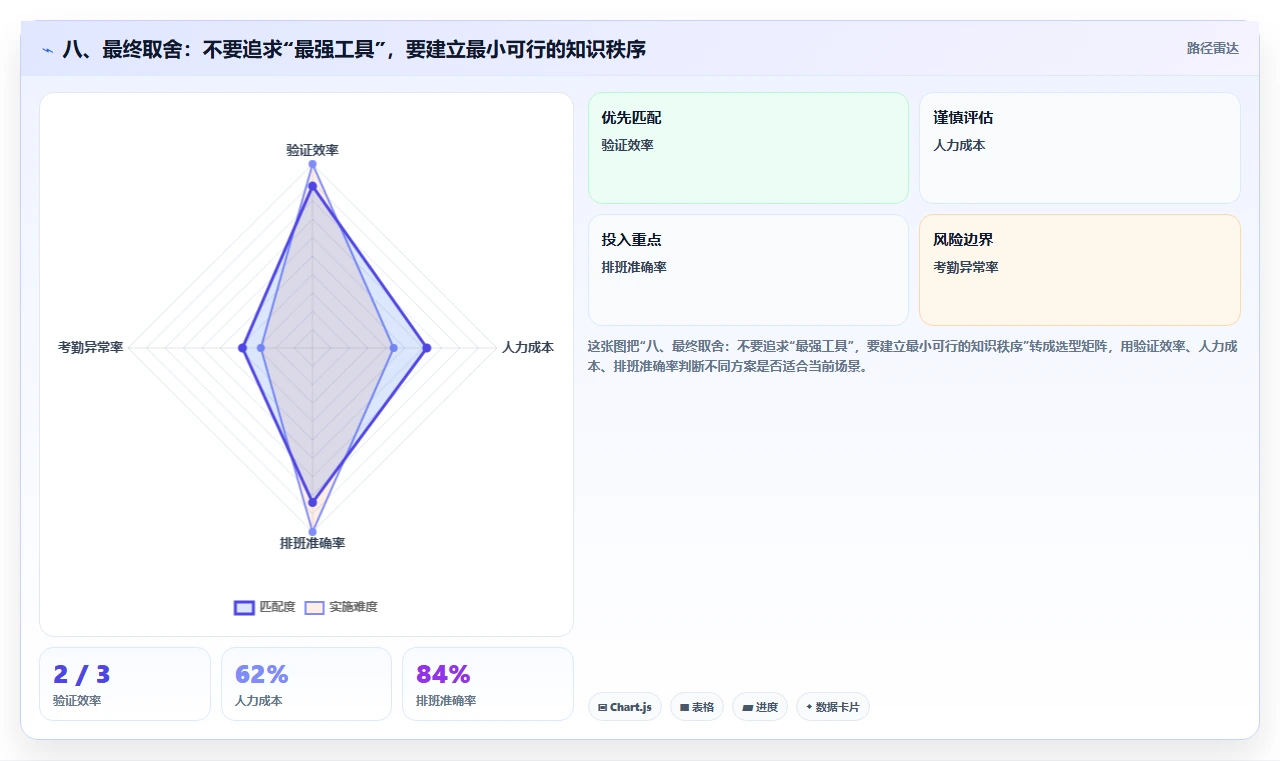Screen dimensions: 1280x761
Task: Click 验证效率 text in 优先匹配 card
Action: (x=627, y=145)
